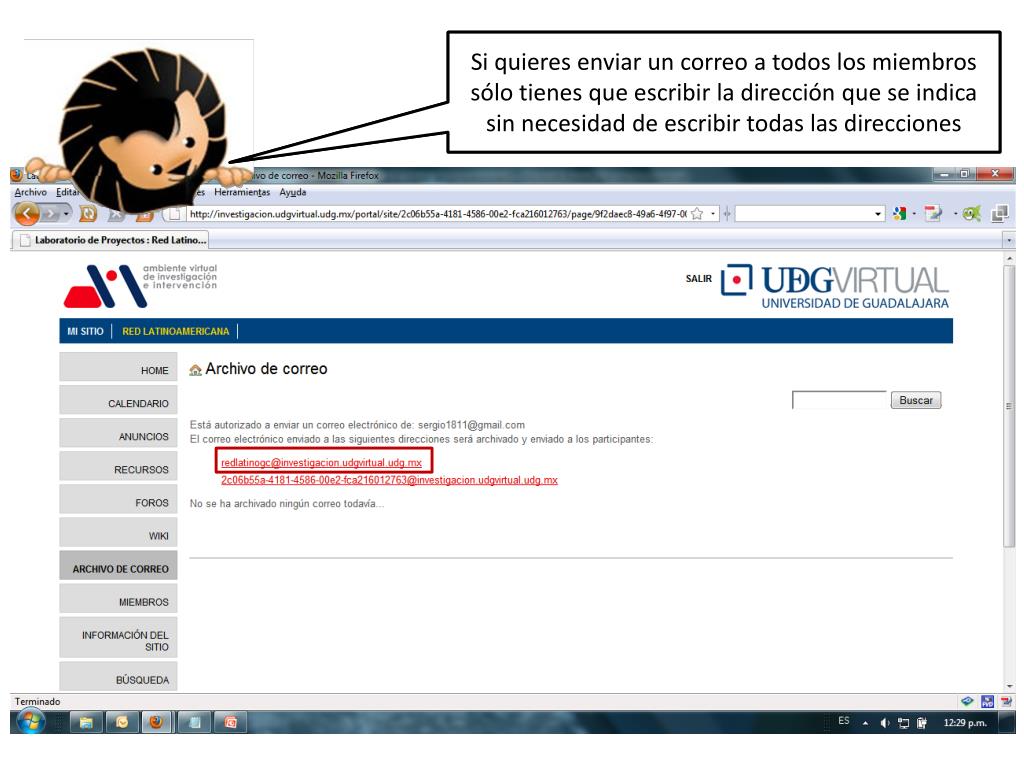
Task: Click the UDG Virtual logo
Action: click(835, 286)
